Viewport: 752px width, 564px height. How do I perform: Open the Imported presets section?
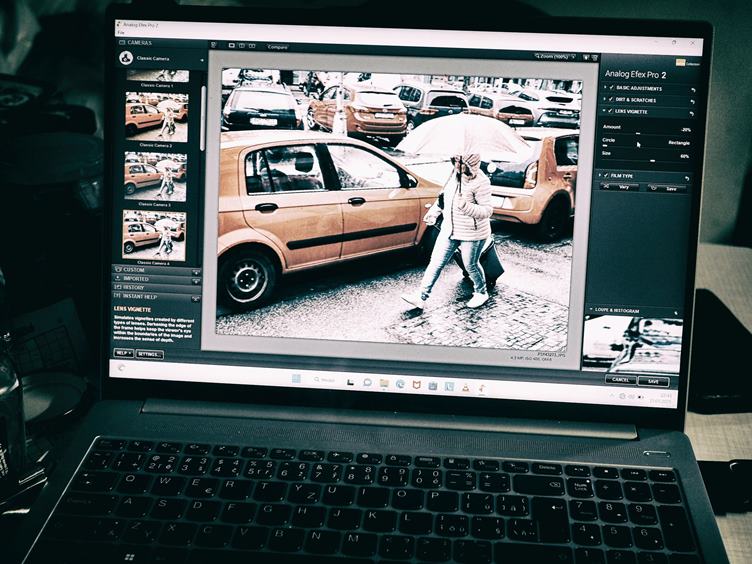[x=156, y=279]
